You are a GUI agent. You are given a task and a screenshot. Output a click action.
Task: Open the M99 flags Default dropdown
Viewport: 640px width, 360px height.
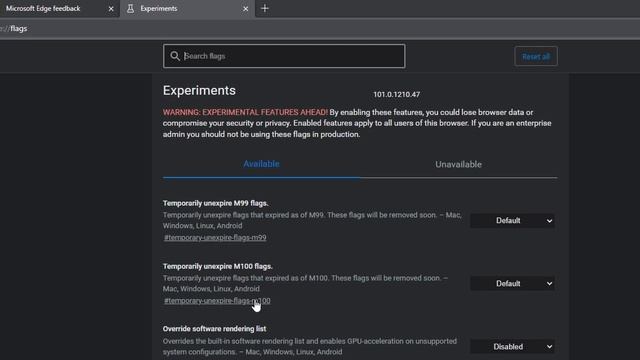pos(512,220)
